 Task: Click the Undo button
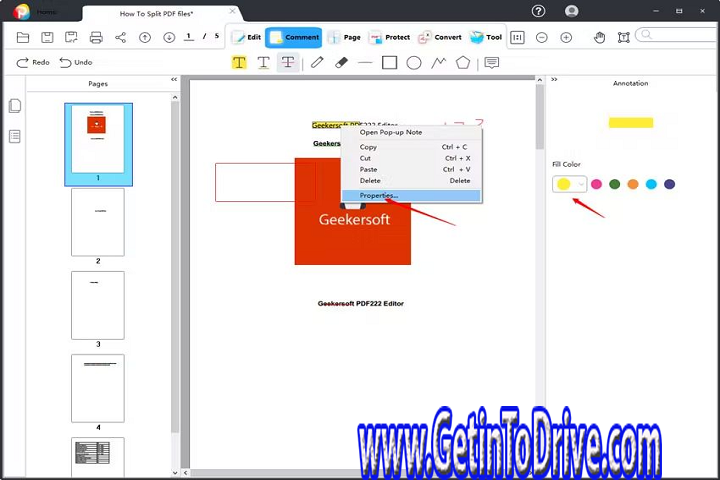(x=76, y=62)
